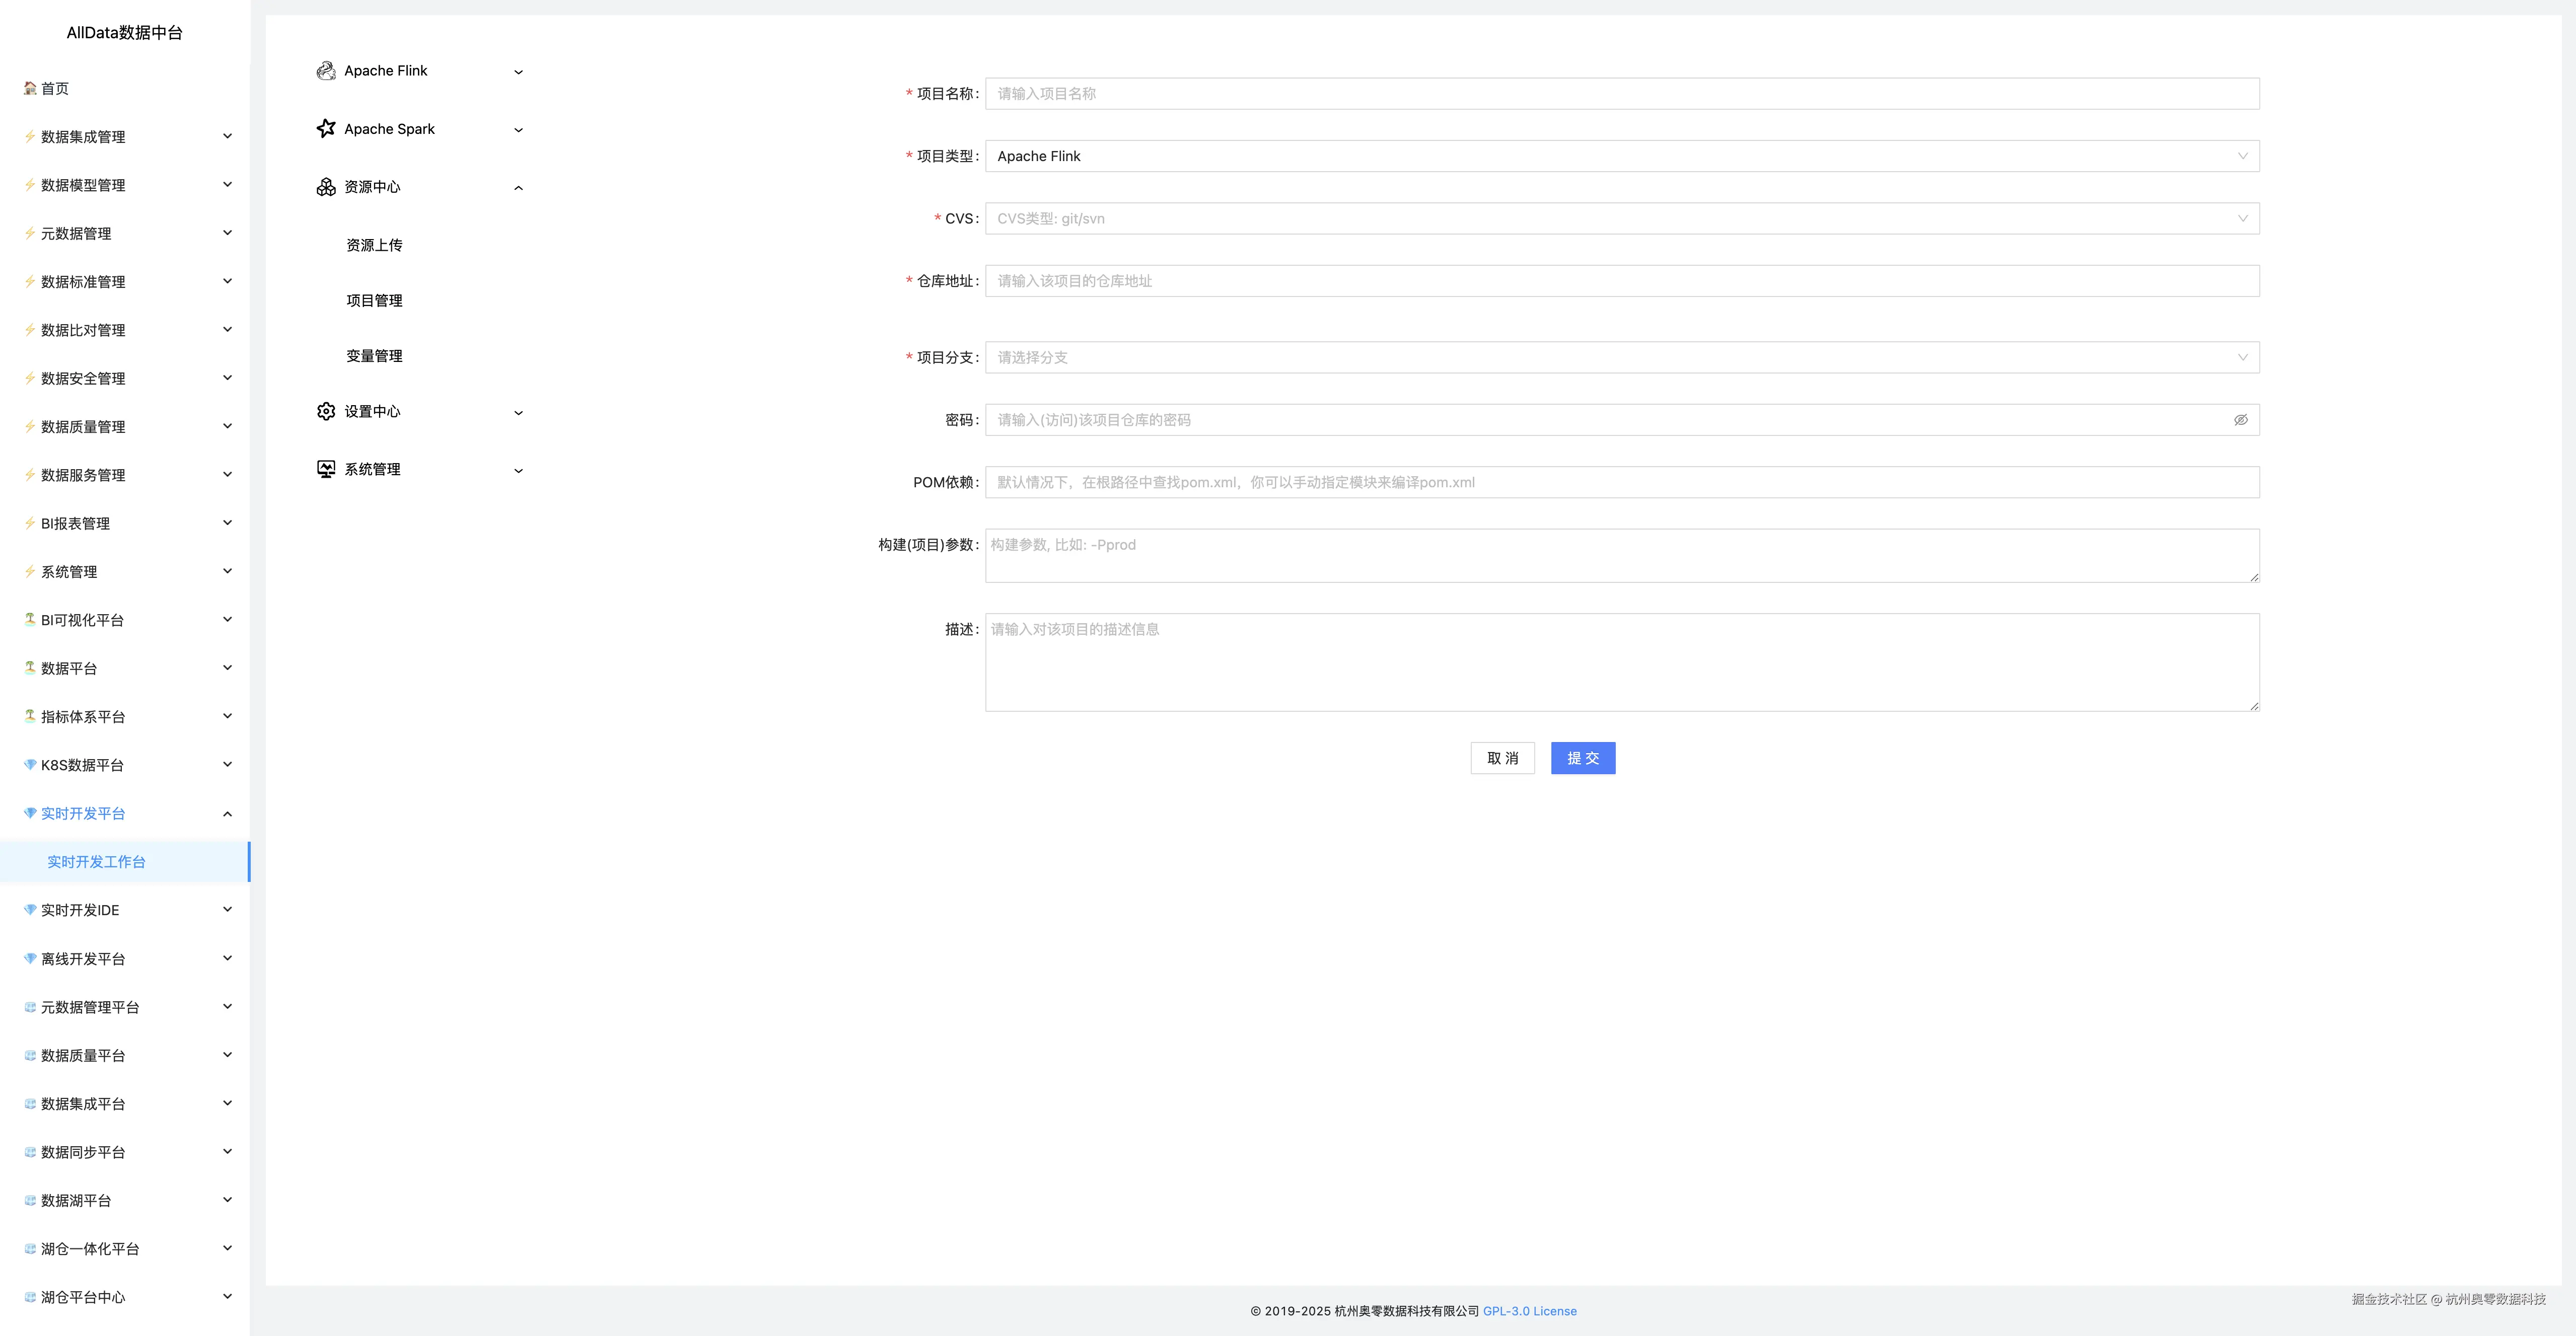
Task: Select 变量管理 menu item
Action: [x=374, y=356]
